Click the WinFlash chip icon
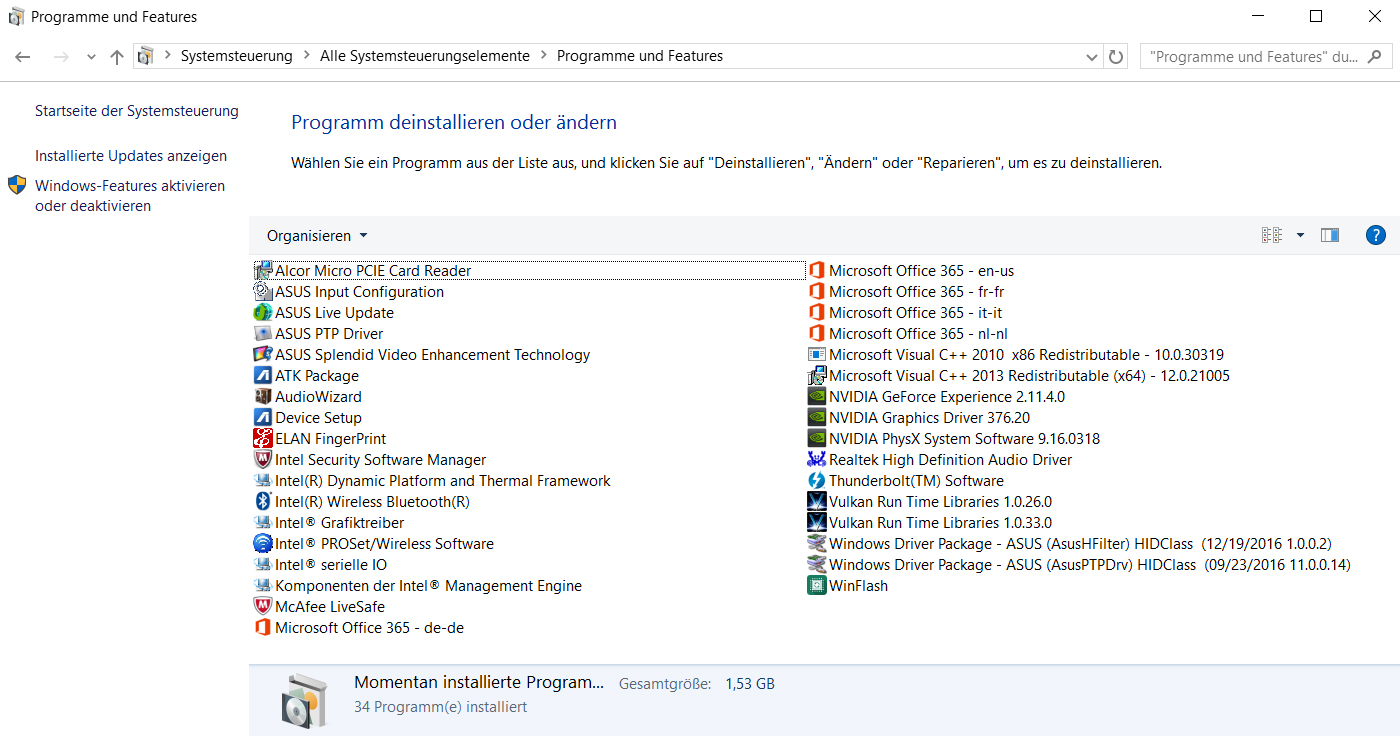Screen dimensions: 1400x736 pos(816,586)
